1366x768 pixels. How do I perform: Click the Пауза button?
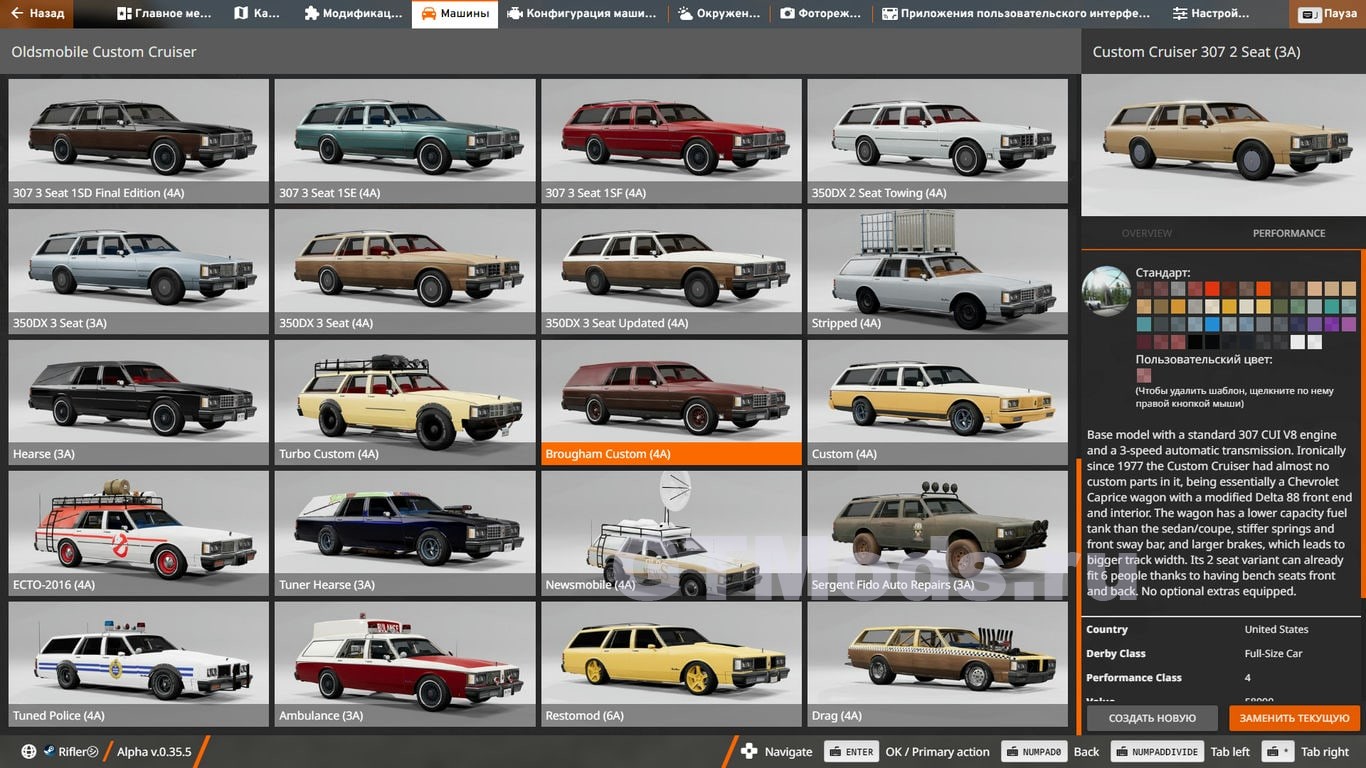tap(1329, 14)
